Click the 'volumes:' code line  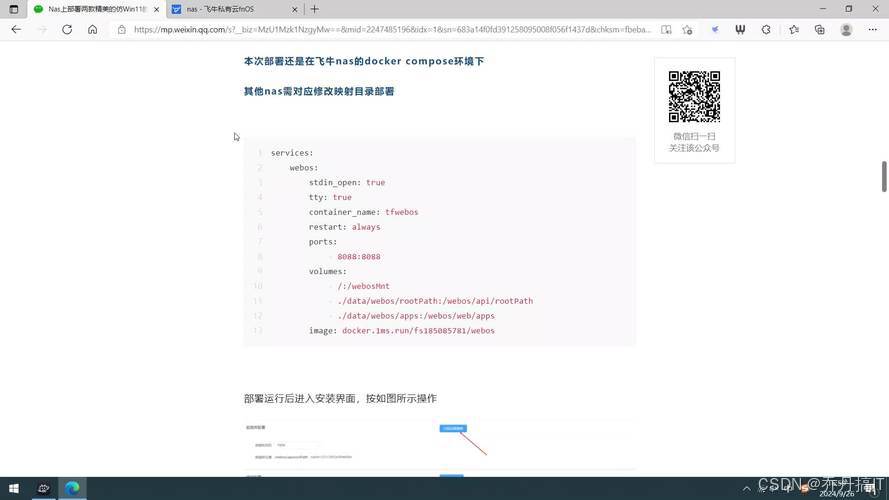pos(328,272)
